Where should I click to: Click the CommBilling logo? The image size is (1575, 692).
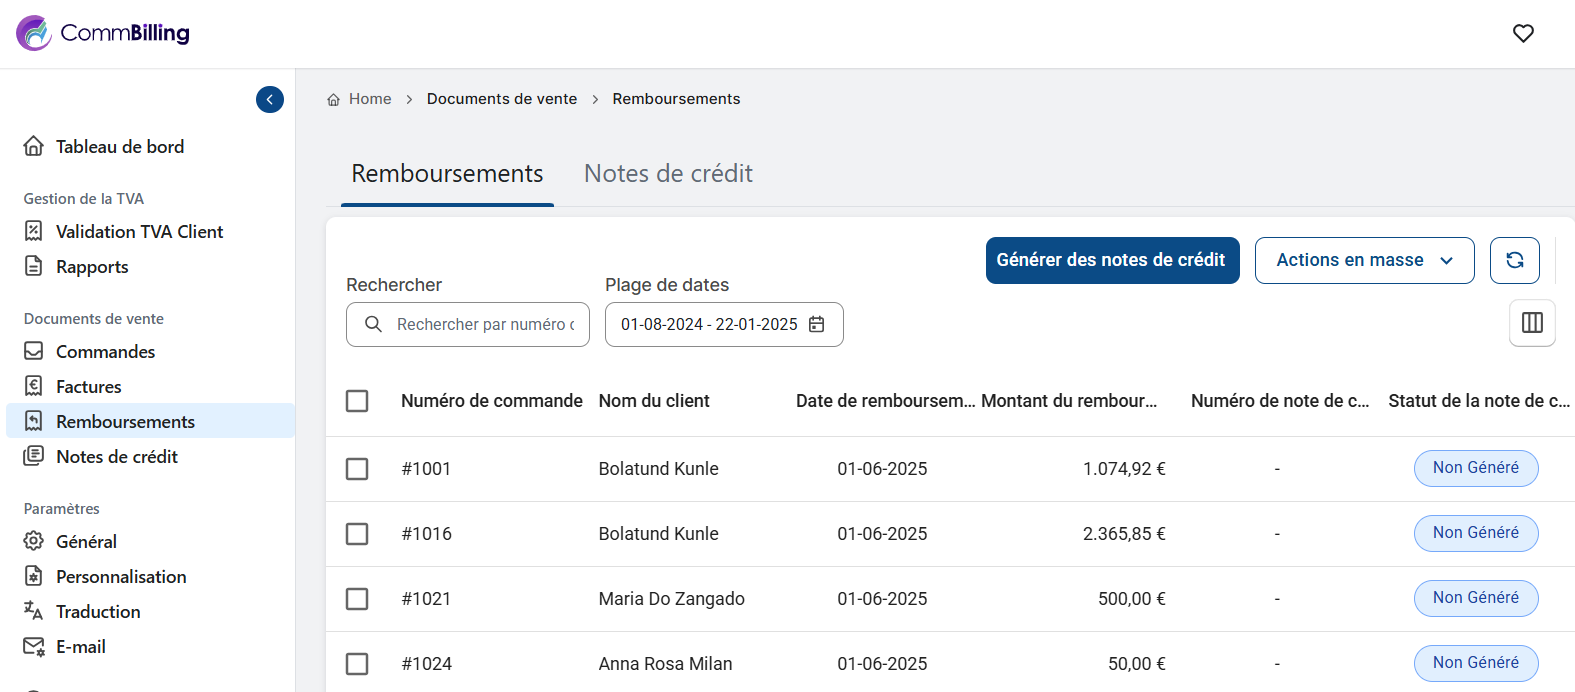click(x=103, y=33)
